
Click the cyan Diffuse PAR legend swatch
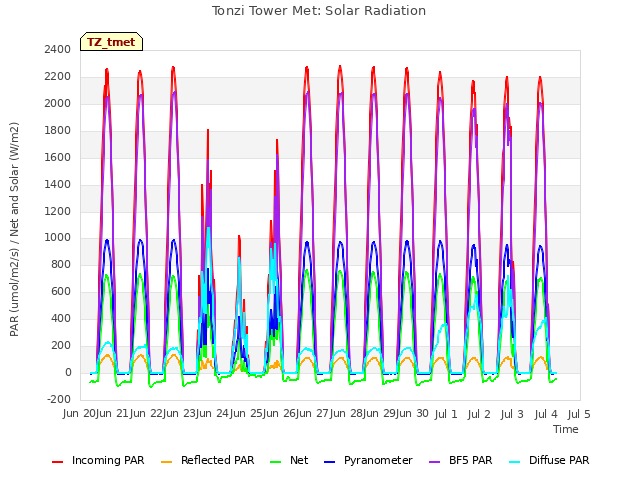pos(515,461)
